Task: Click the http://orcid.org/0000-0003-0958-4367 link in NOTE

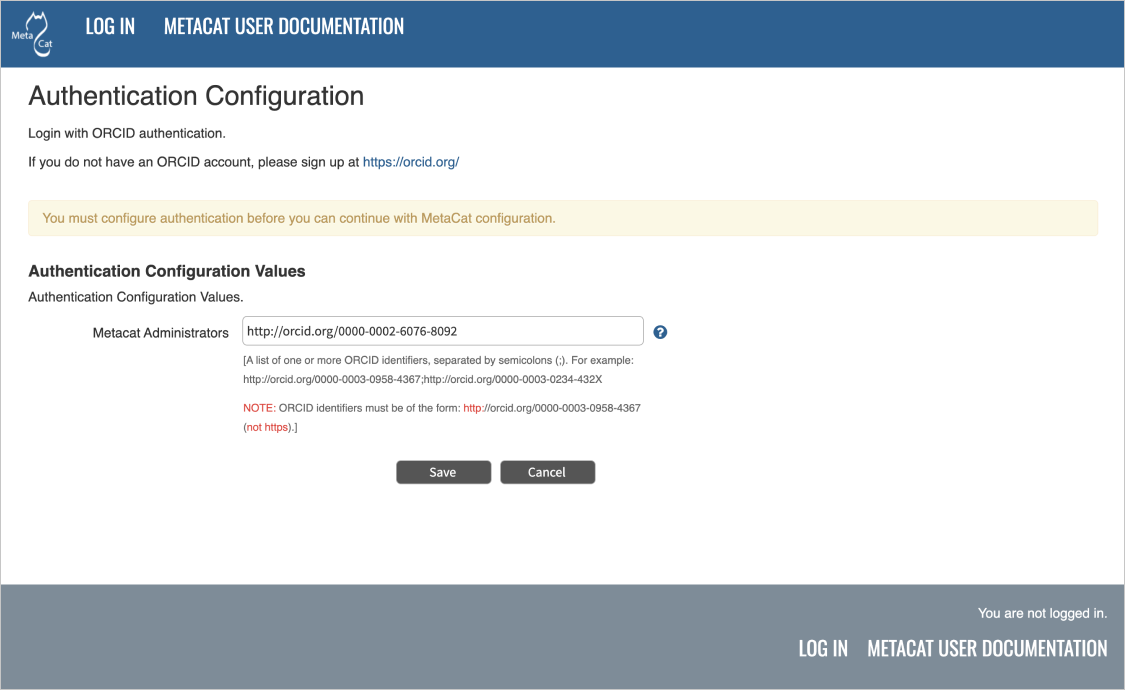Action: pos(552,408)
